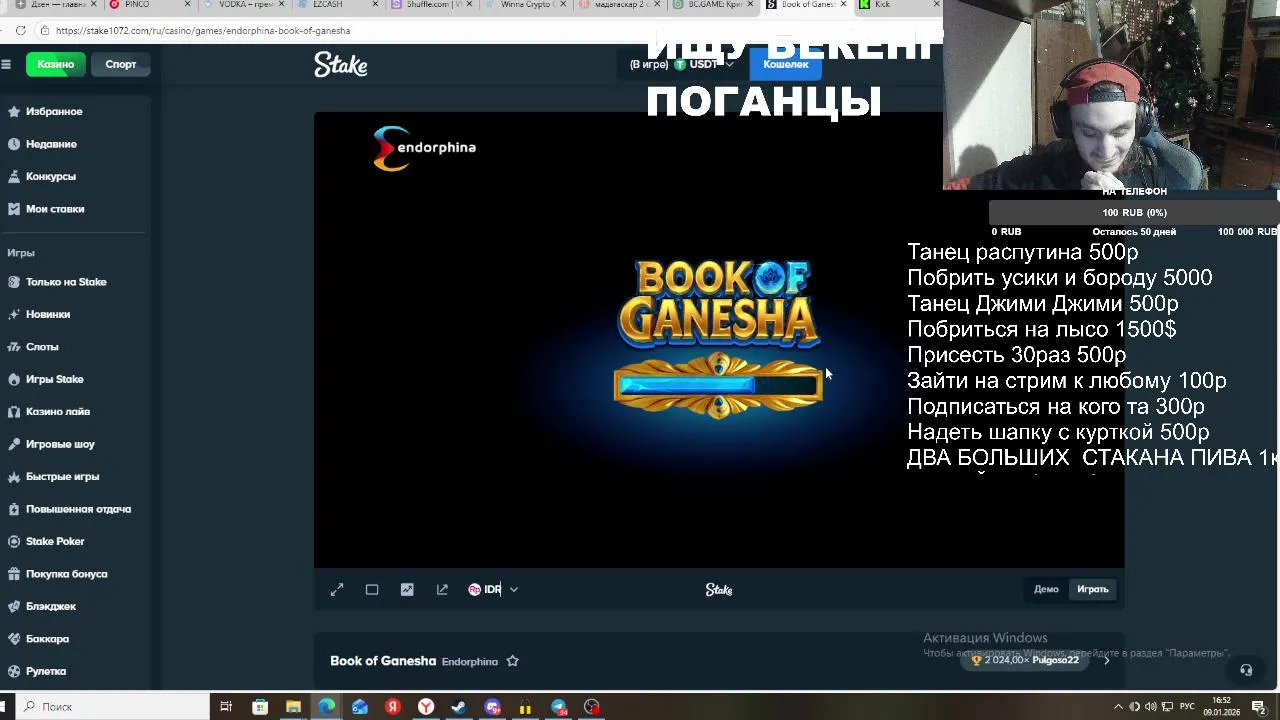
Task: Click the Только на Stake icon
Action: tap(14, 282)
